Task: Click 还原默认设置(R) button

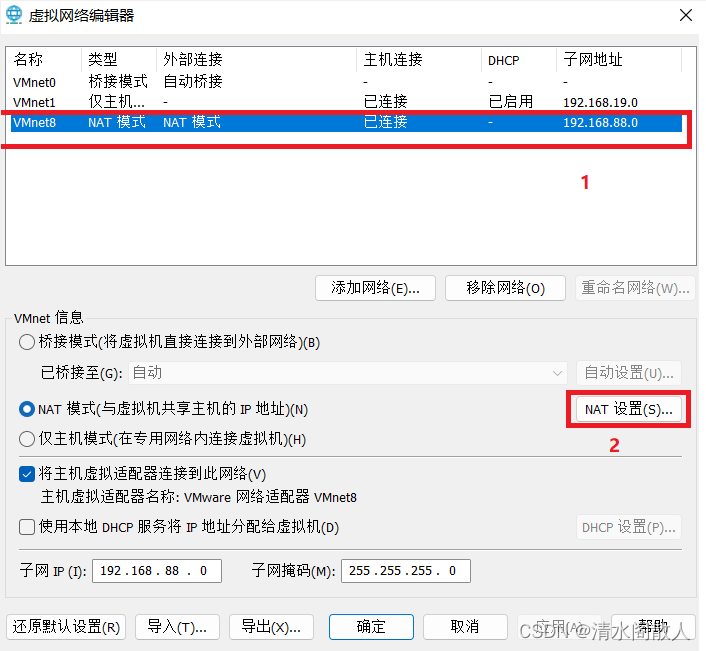Action: click(66, 627)
